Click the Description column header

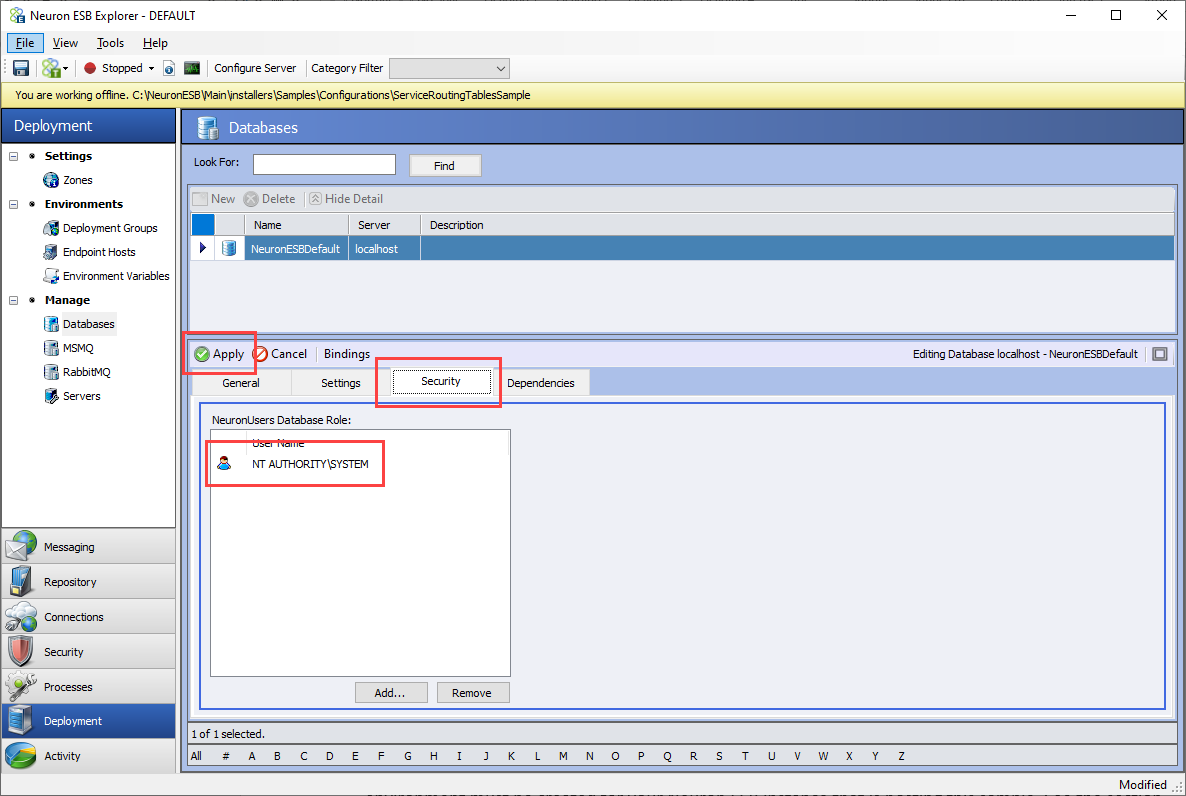point(796,225)
